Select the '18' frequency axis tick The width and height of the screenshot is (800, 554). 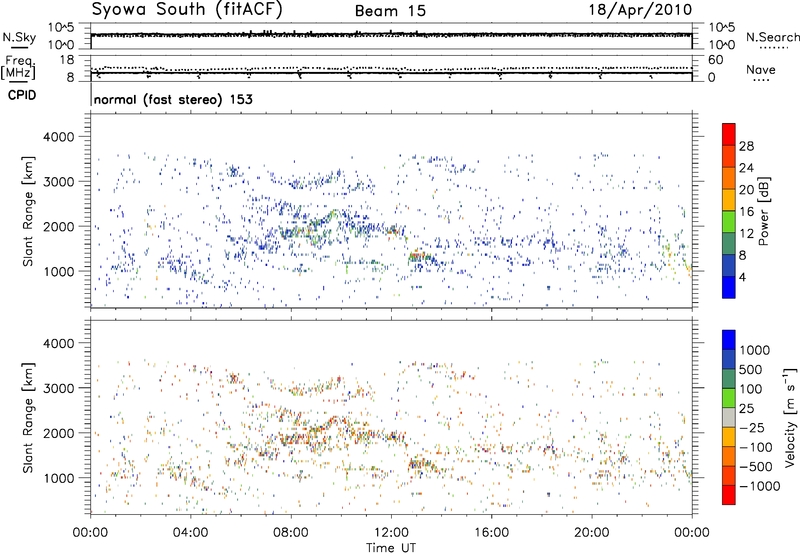[x=67, y=60]
